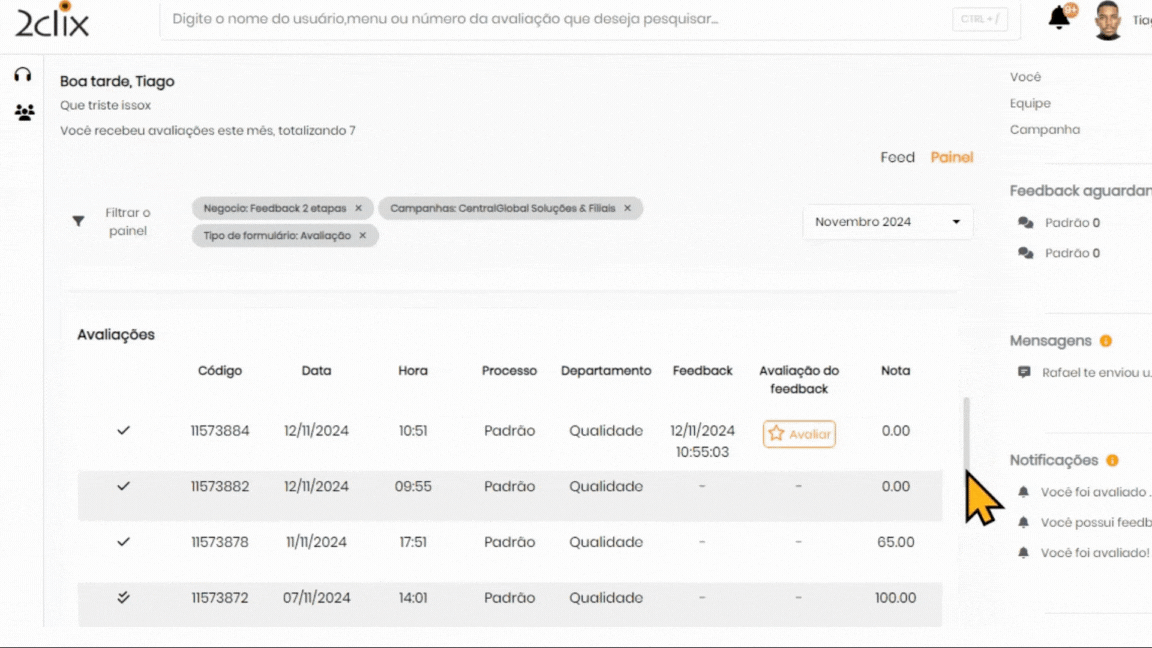The image size is (1152, 648).
Task: Open the notifications bell in top bar
Action: click(x=1059, y=18)
